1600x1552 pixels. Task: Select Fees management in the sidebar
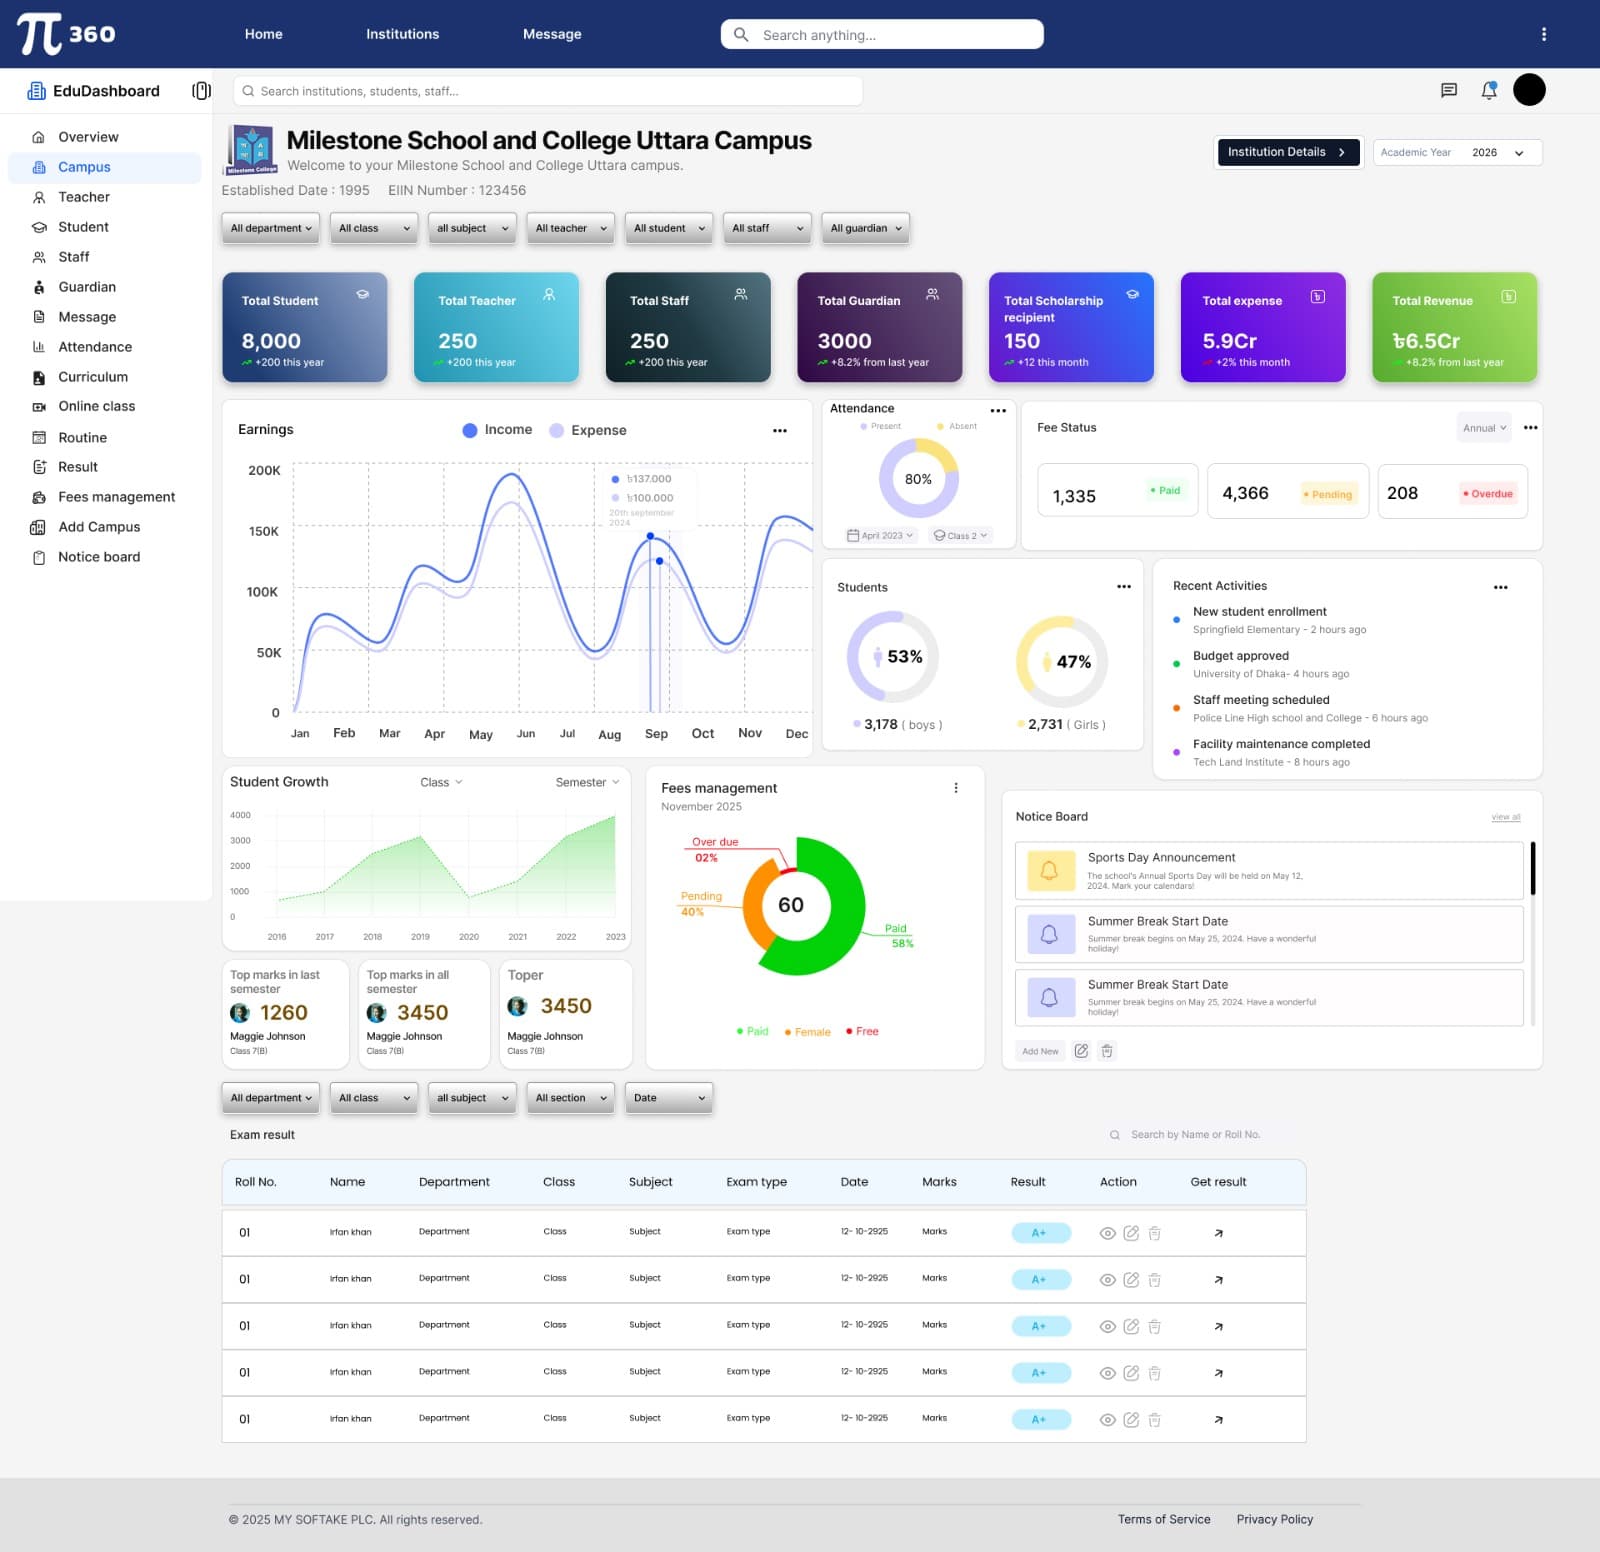pos(116,497)
